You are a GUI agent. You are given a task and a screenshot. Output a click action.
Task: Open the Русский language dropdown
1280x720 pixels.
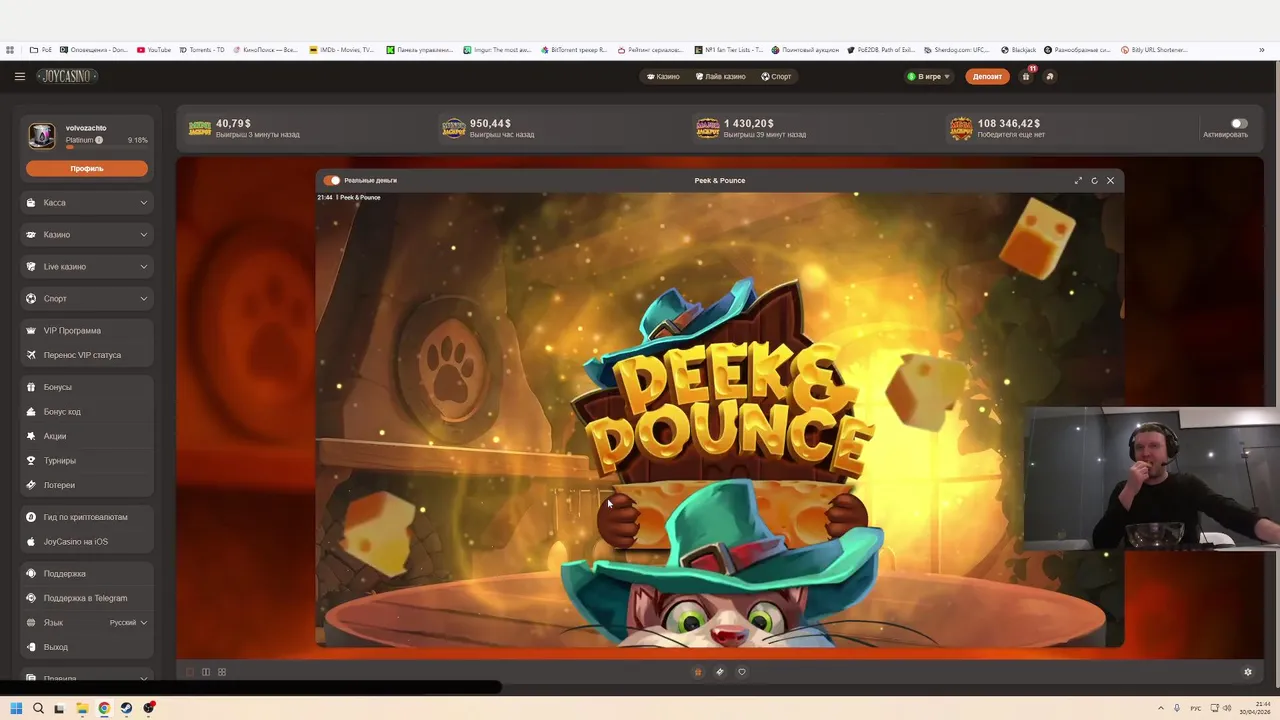(x=128, y=623)
